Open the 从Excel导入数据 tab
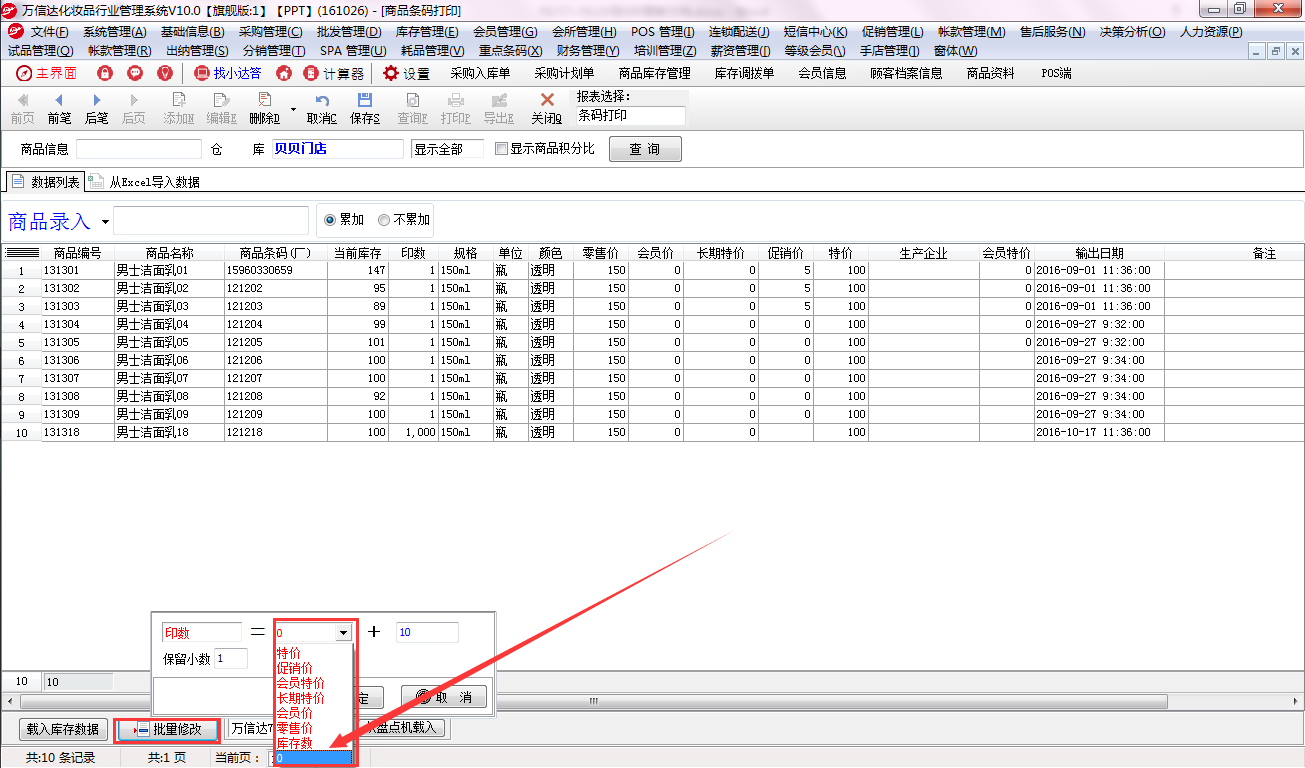 point(145,182)
